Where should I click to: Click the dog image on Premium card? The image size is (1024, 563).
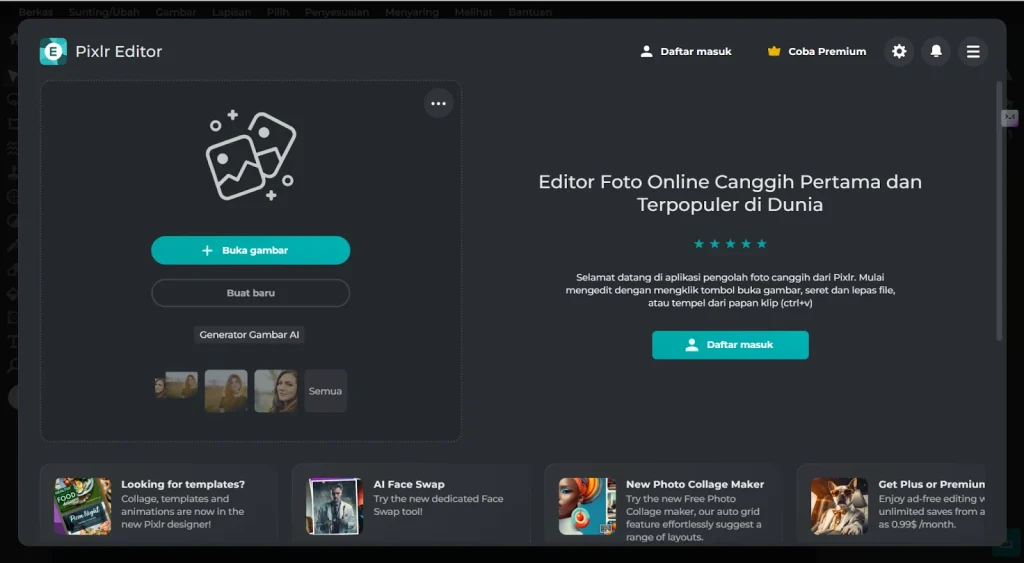point(839,506)
